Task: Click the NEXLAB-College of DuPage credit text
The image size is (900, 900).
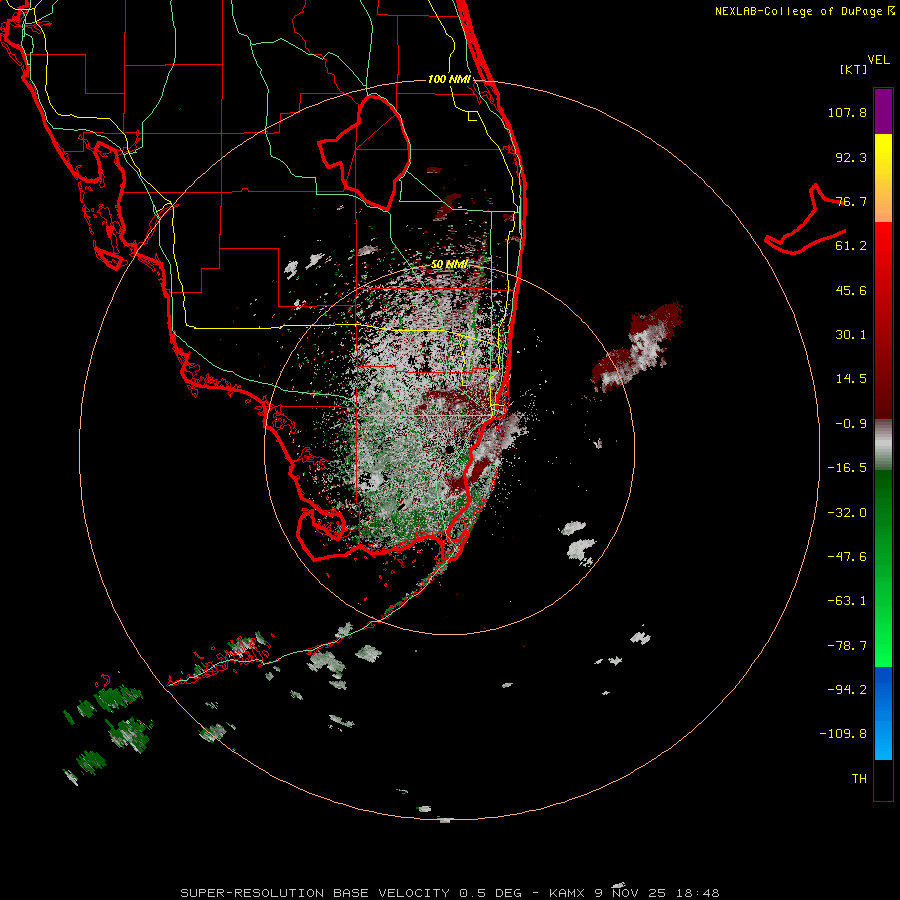Action: (x=804, y=11)
